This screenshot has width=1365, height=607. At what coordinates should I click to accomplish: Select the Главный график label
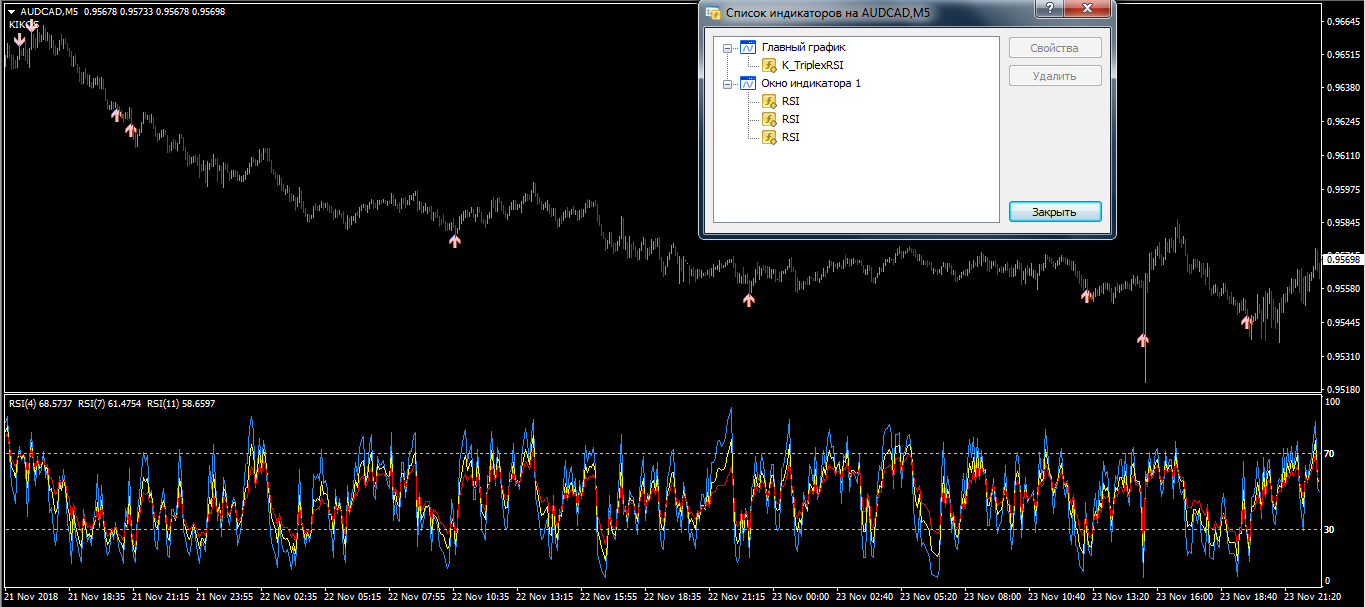(803, 47)
